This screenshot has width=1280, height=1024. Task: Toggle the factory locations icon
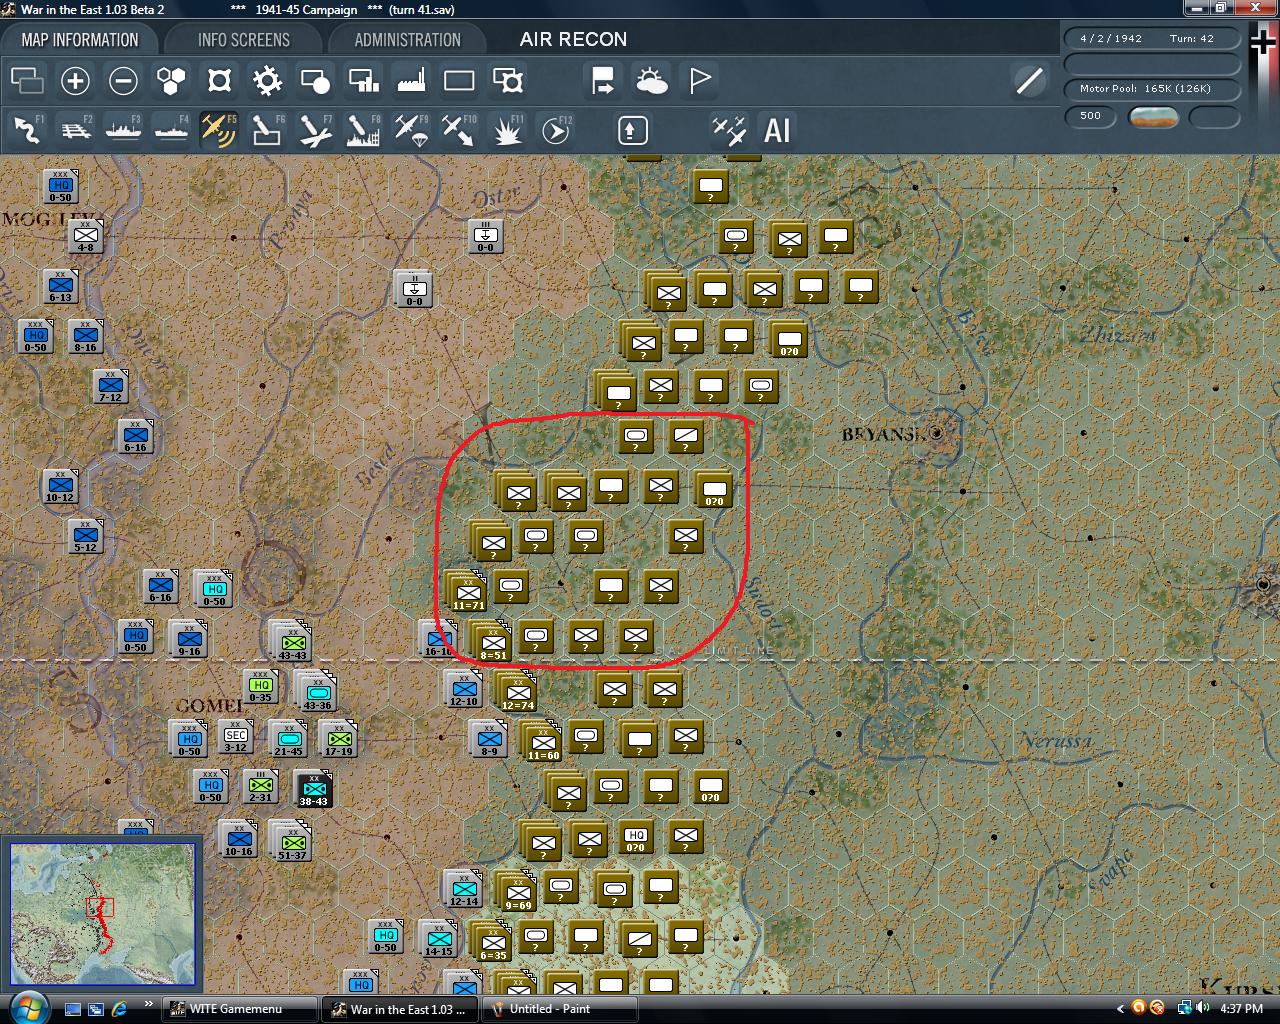(411, 81)
